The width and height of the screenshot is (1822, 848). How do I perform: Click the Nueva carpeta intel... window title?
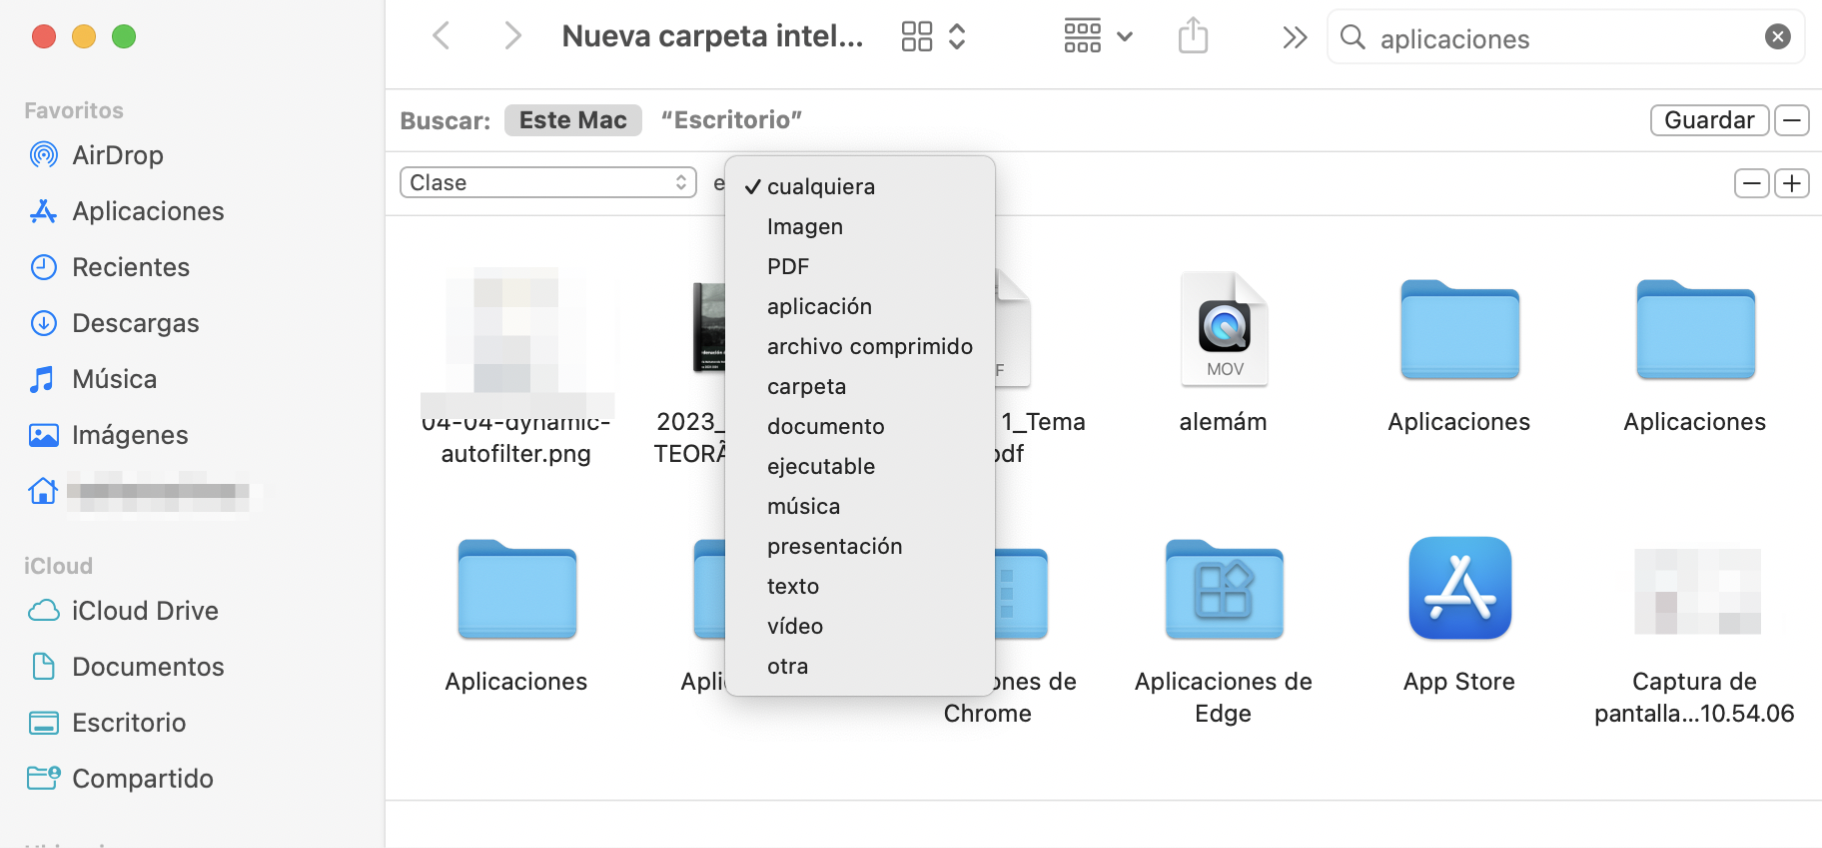(x=712, y=37)
